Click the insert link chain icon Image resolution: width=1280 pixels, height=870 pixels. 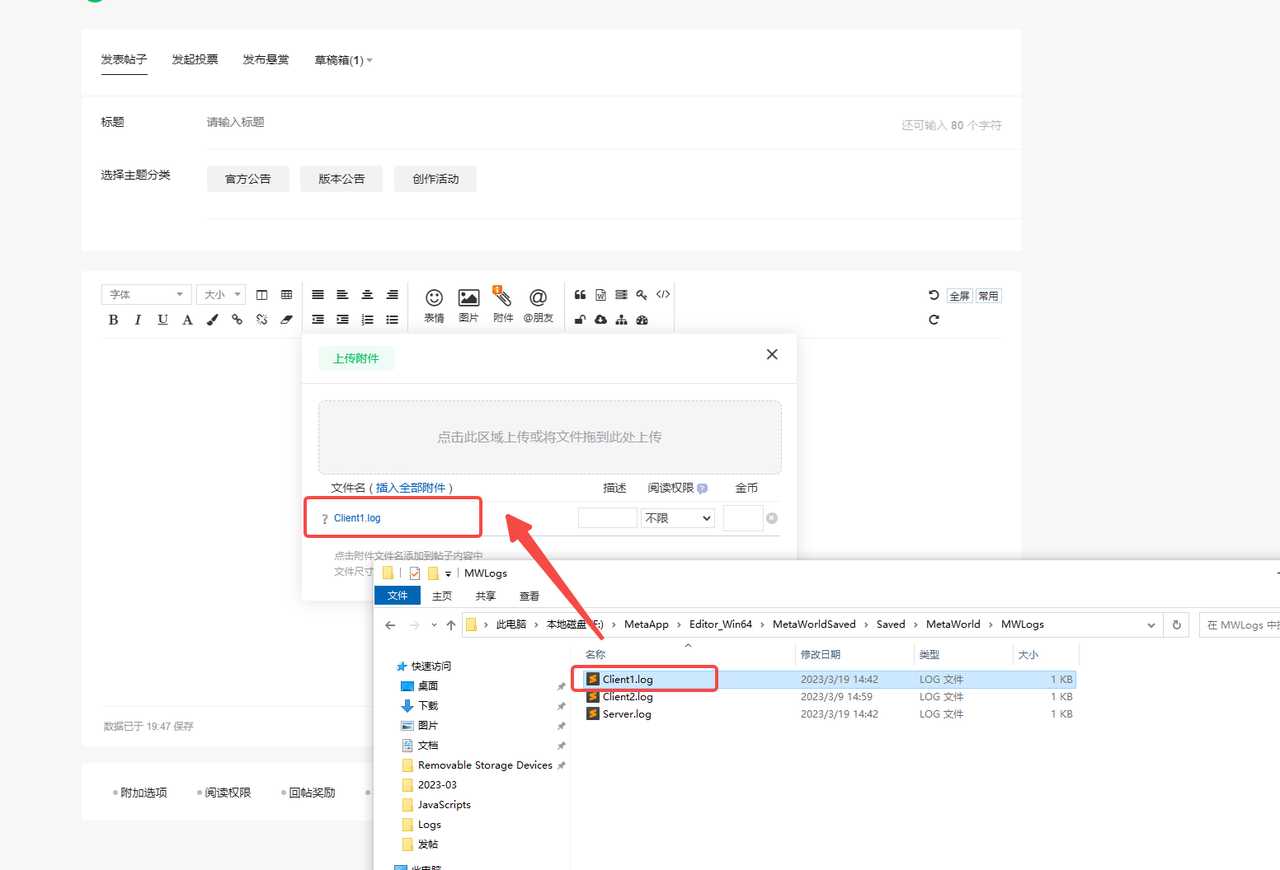pyautogui.click(x=237, y=320)
